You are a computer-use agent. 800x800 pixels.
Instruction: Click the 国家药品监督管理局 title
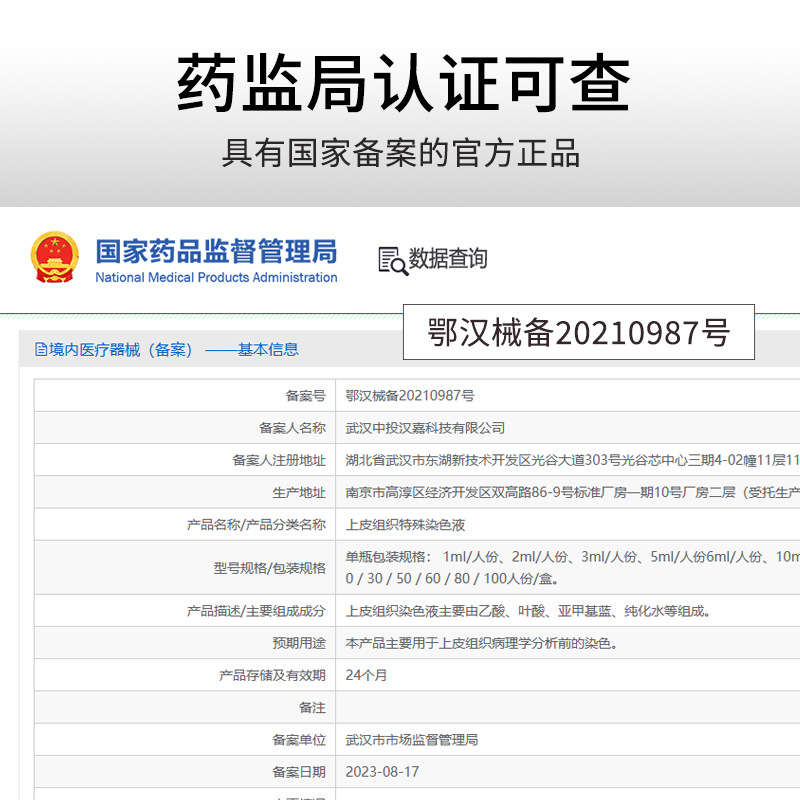(216, 251)
